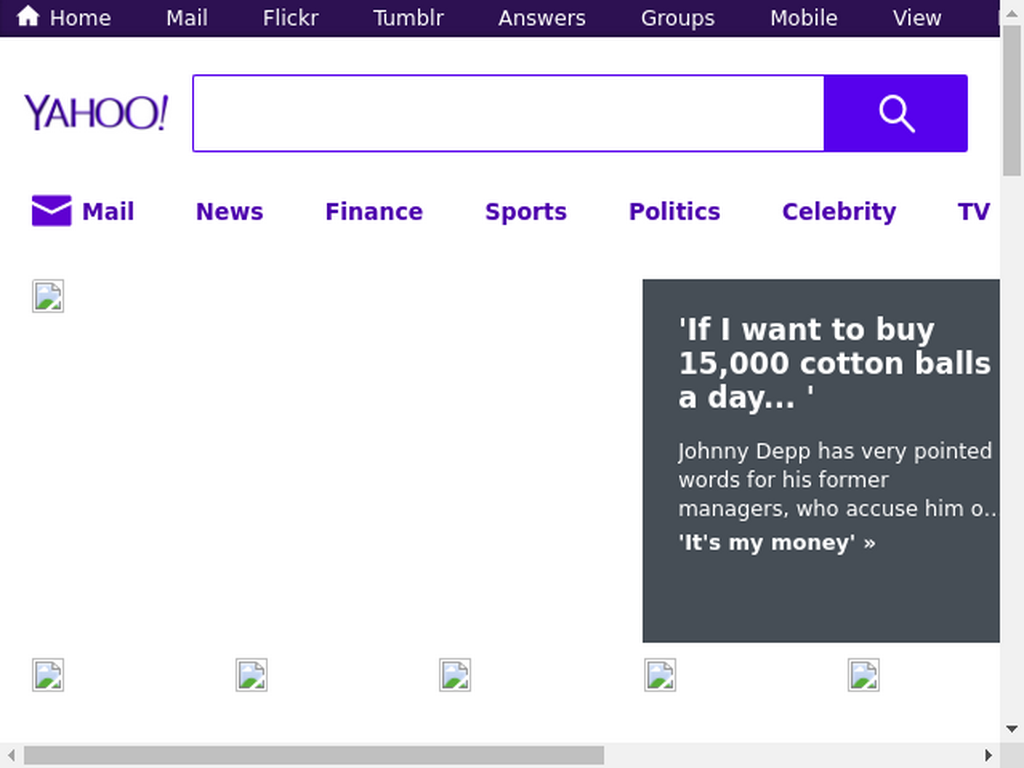Select the Celebrity section

(x=839, y=212)
